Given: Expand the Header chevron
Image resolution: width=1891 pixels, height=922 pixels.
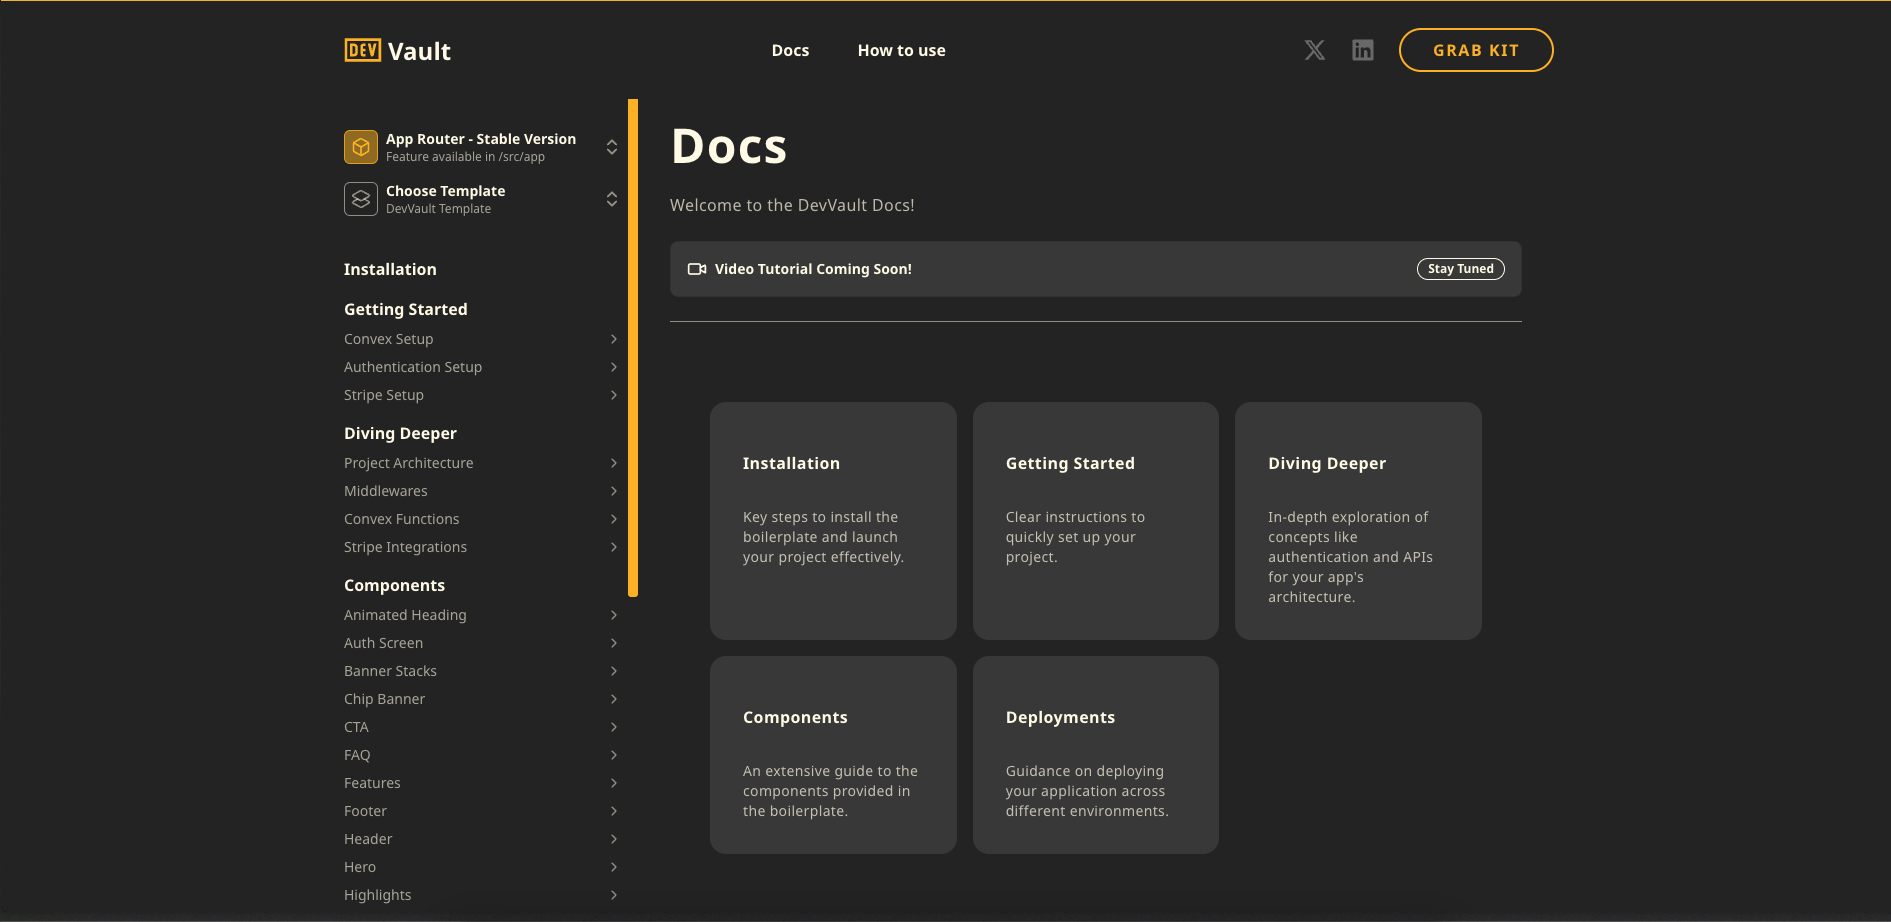Looking at the screenshot, I should pyautogui.click(x=614, y=839).
